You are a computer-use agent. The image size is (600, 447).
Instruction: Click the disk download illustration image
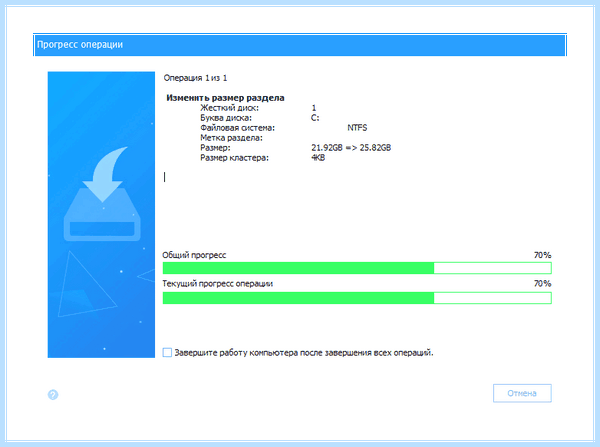click(x=101, y=215)
